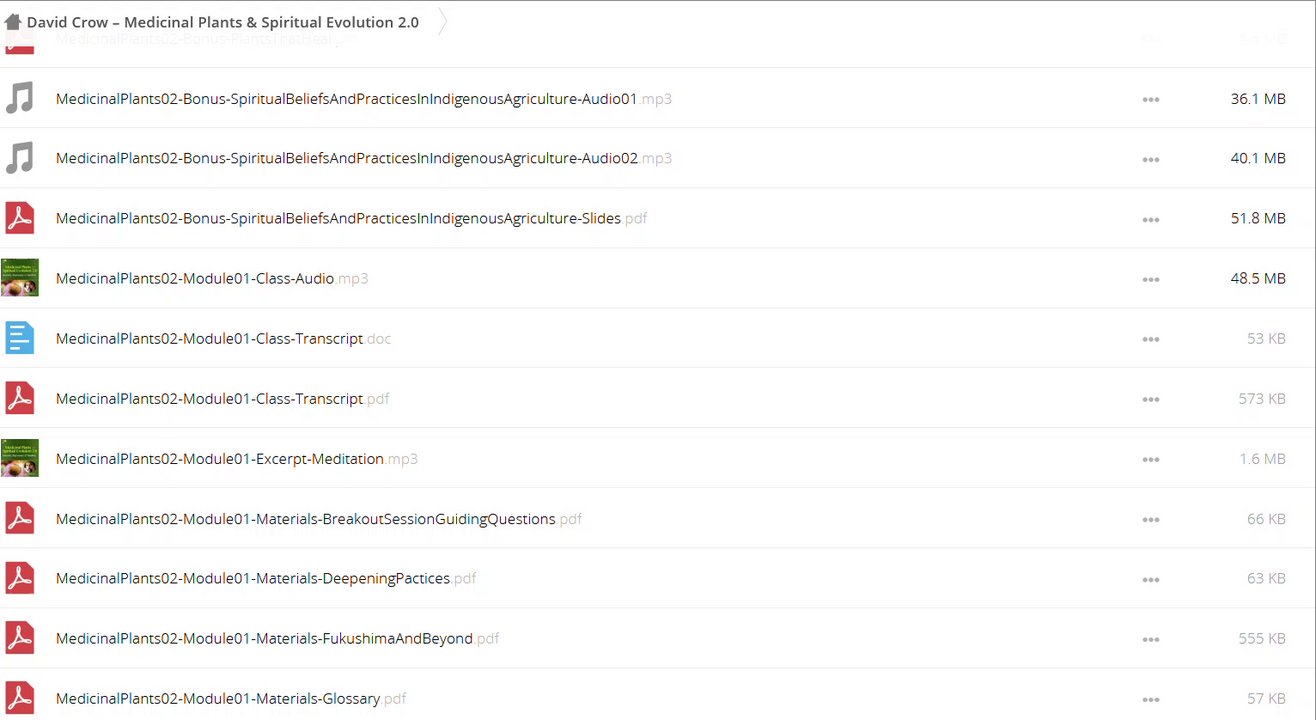Click PDF icon of IndigenousAgriculture-Slides file
This screenshot has height=720, width=1316.
[x=20, y=218]
